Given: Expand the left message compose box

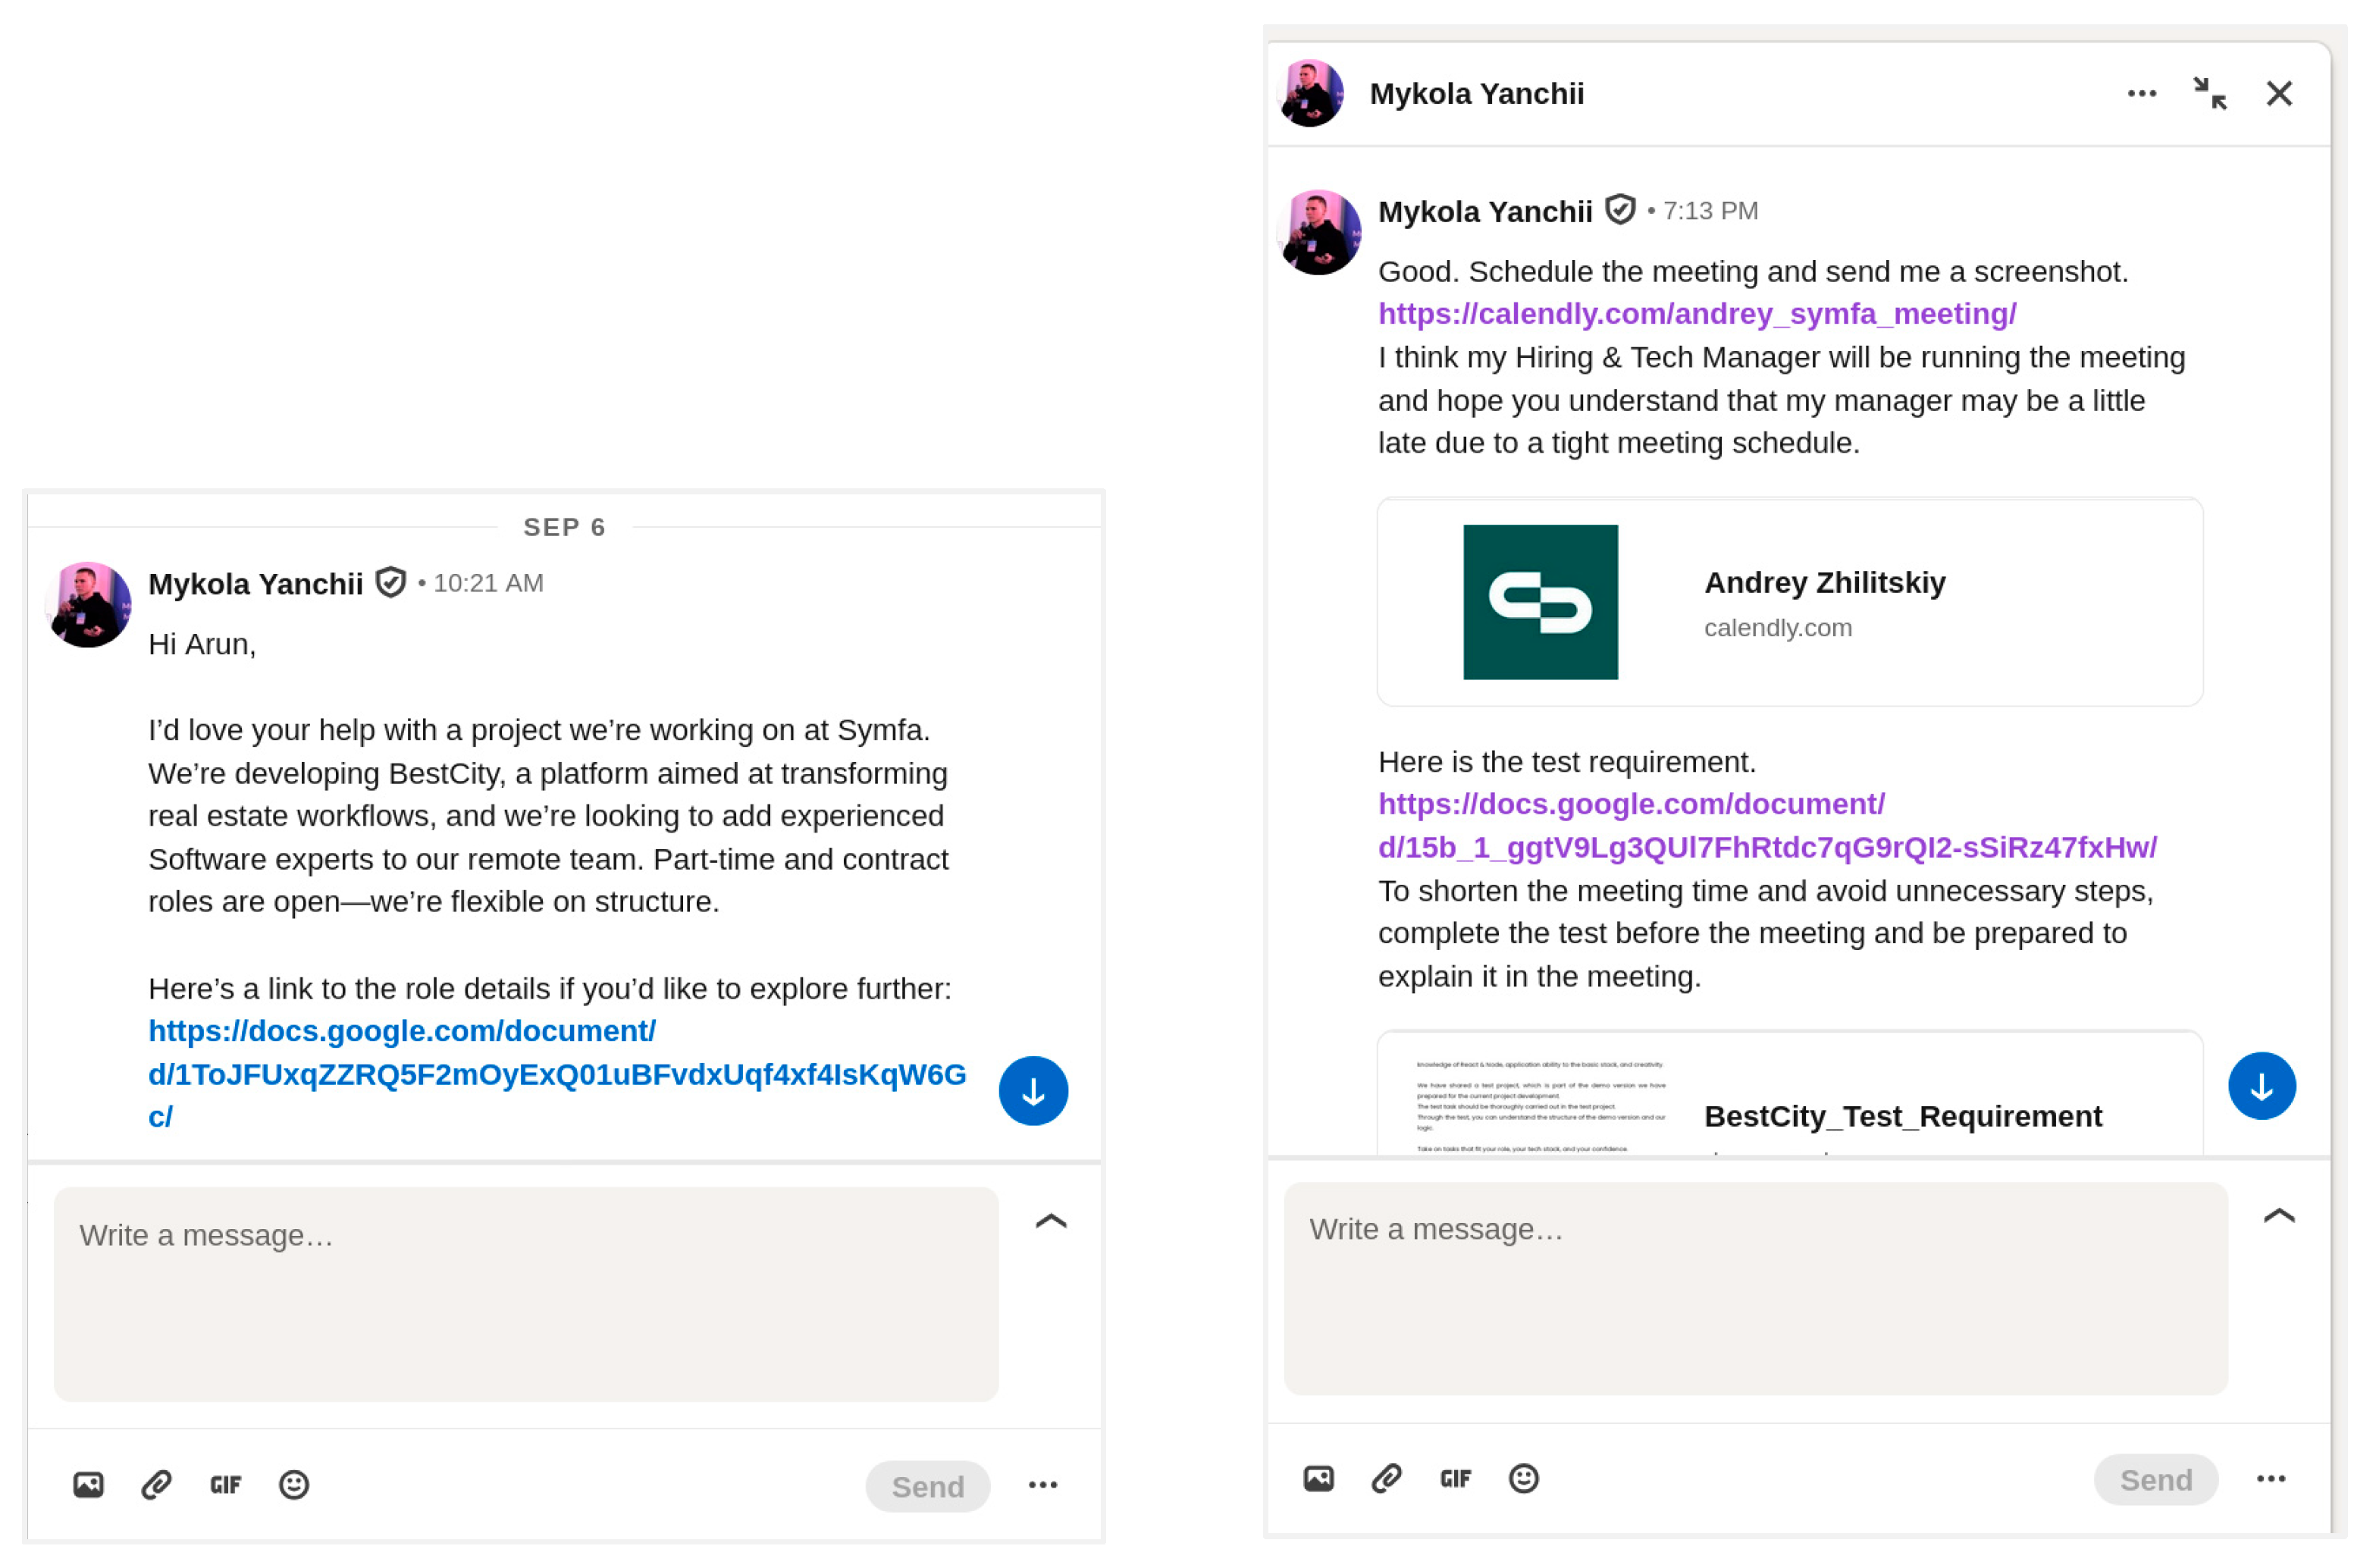Looking at the screenshot, I should pos(1050,1221).
